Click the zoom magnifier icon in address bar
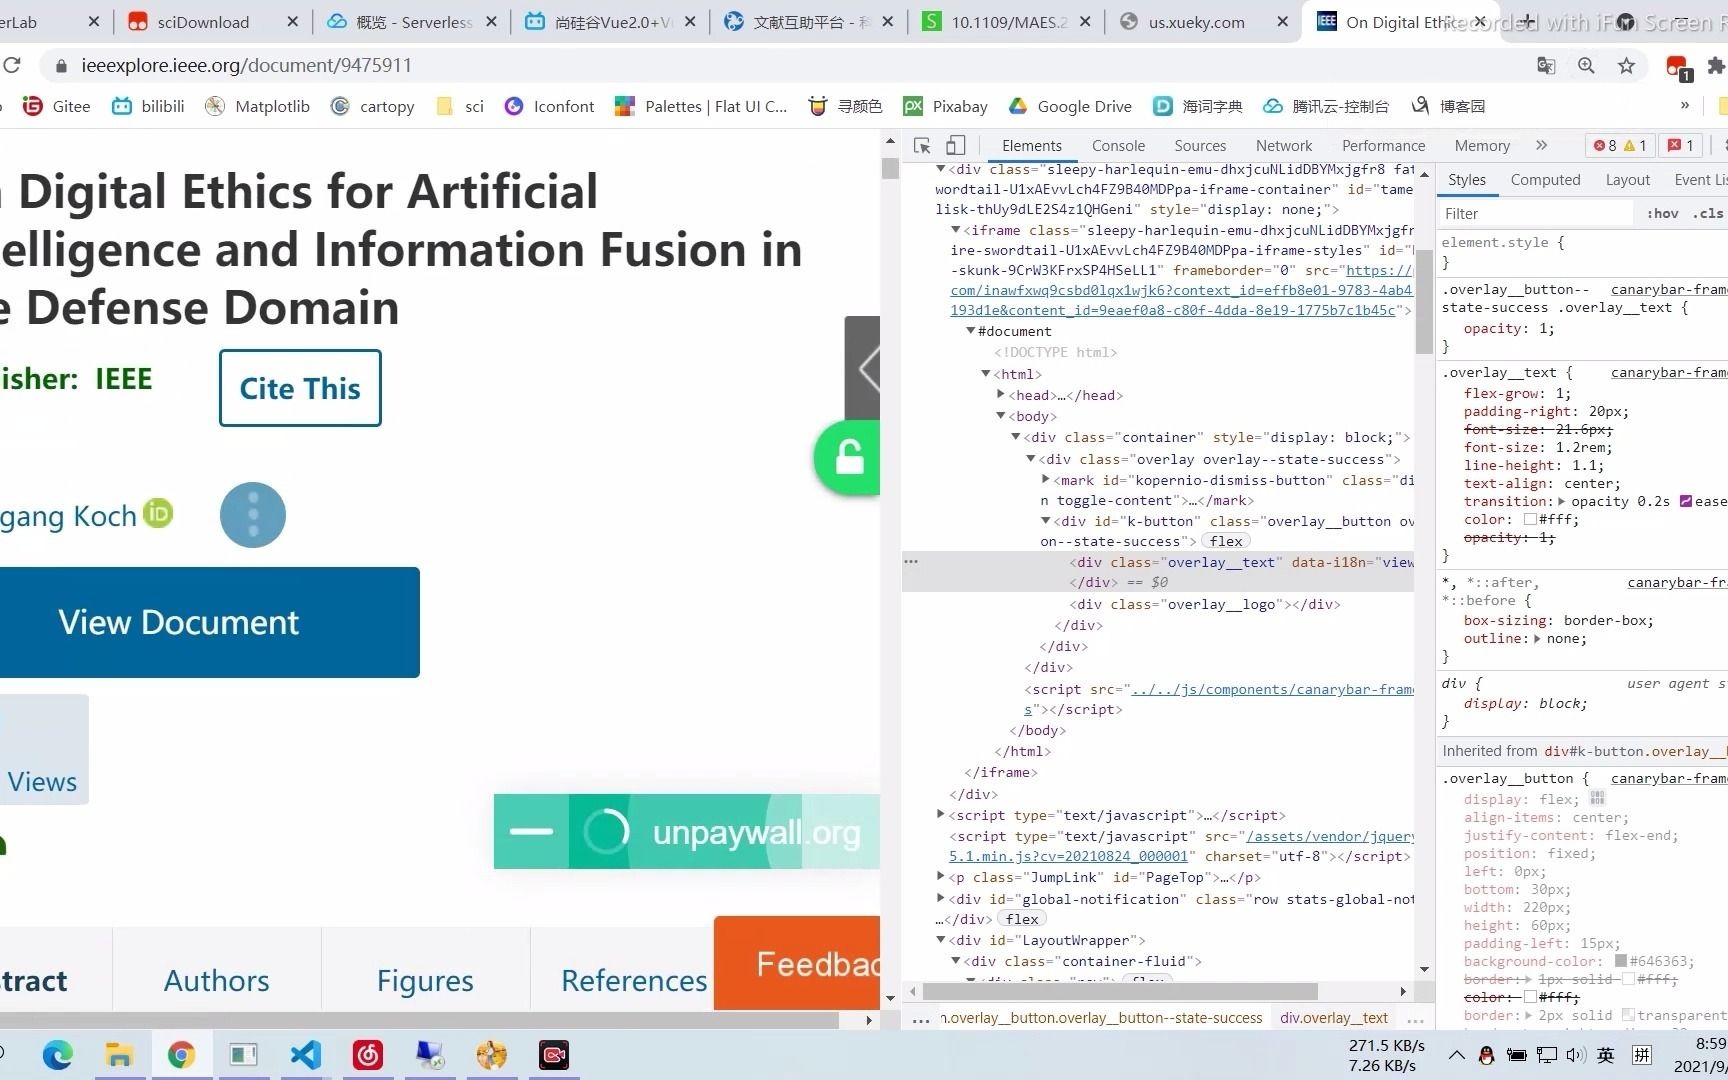This screenshot has width=1728, height=1080. pos(1586,66)
